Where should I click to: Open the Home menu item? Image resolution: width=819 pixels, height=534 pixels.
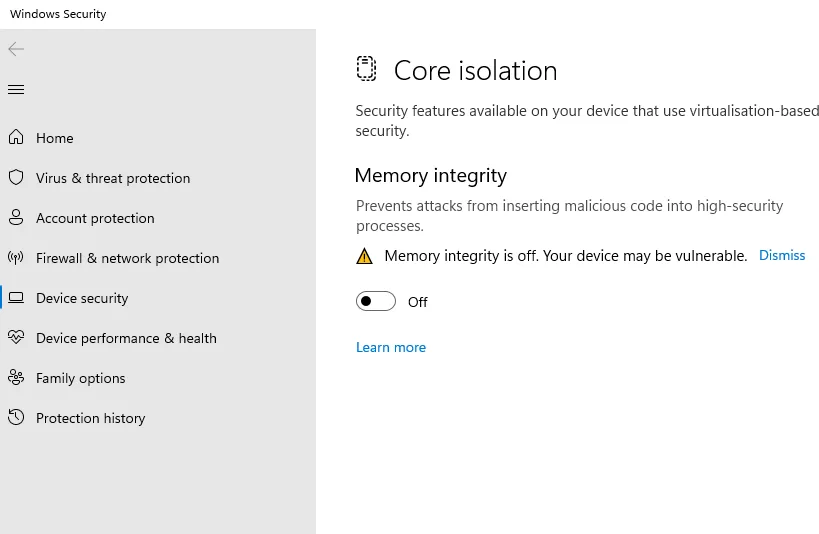tap(55, 138)
